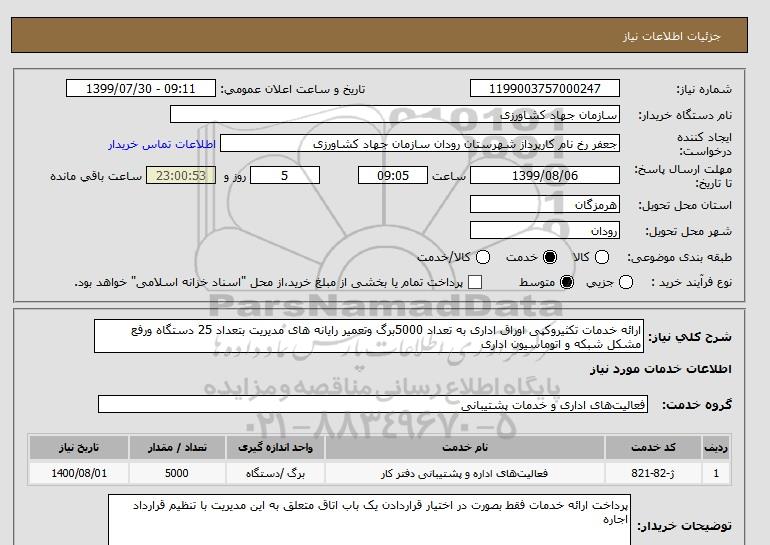Choose the متوسط purchase type radio
The width and height of the screenshot is (770, 545).
coord(567,282)
